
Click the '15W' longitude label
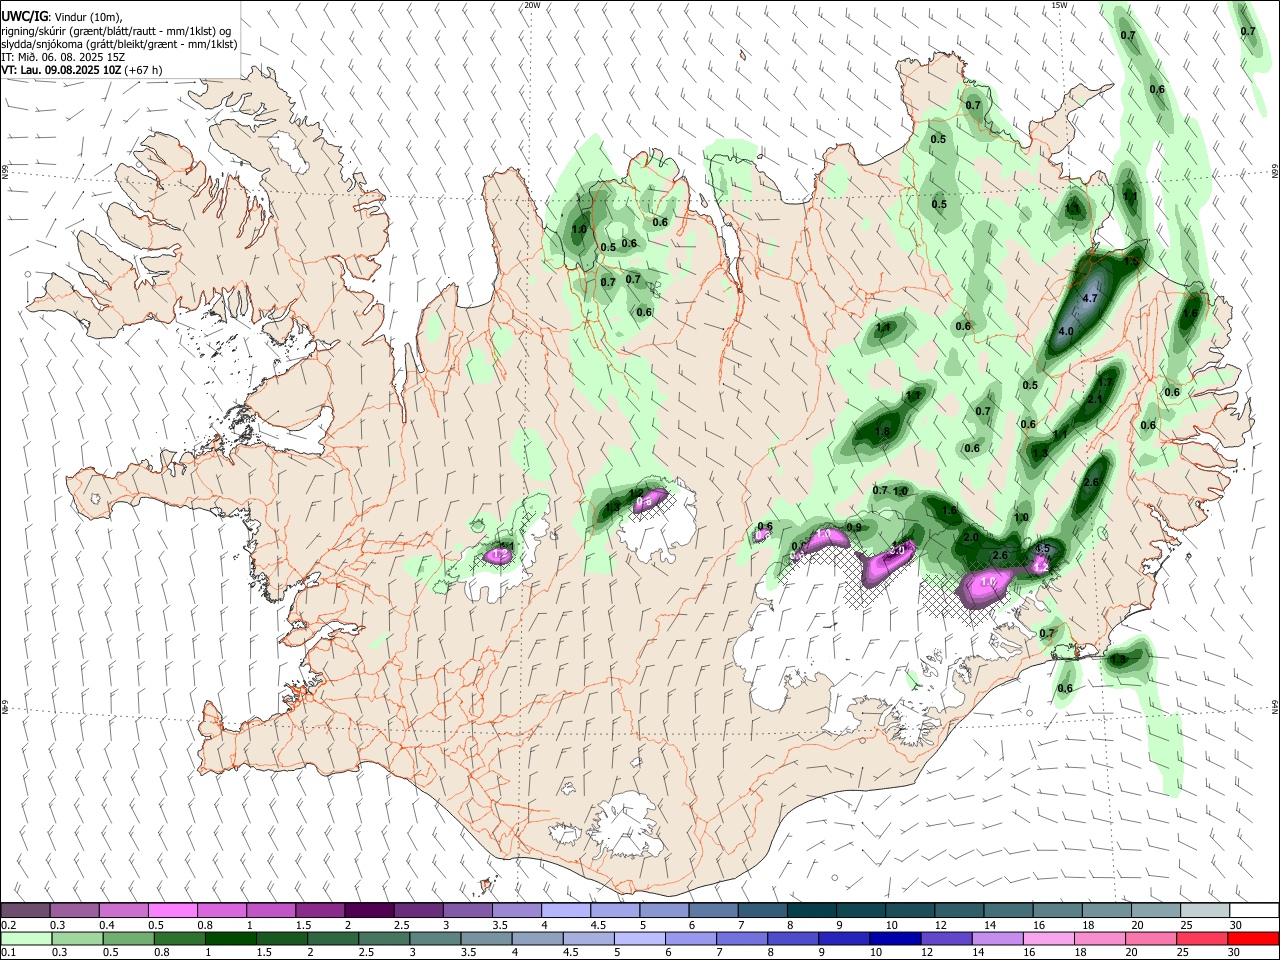pyautogui.click(x=1059, y=5)
